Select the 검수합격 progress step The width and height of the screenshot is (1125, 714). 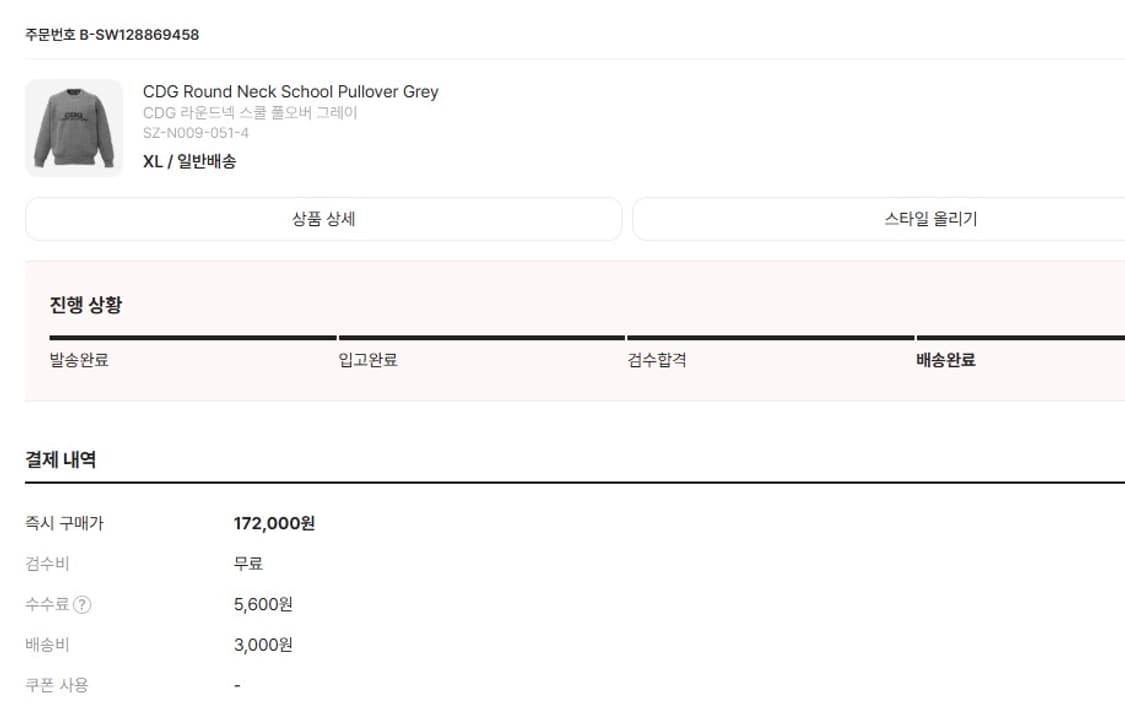(x=657, y=360)
